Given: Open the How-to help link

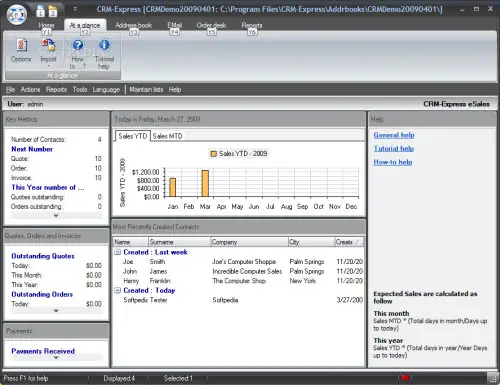Looking at the screenshot, I should 393,162.
